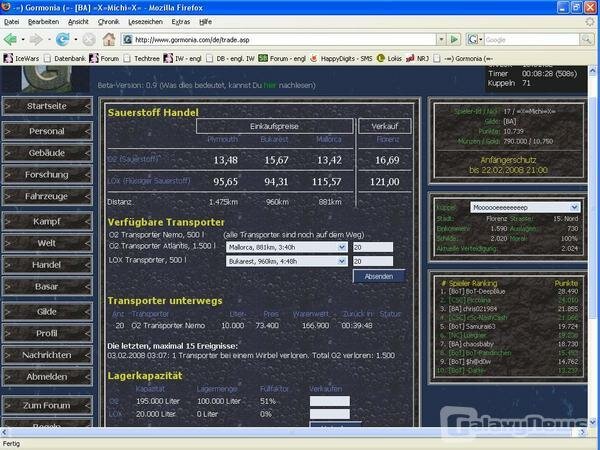600x450 pixels.
Task: Click the Stop loading icon
Action: 87,39
